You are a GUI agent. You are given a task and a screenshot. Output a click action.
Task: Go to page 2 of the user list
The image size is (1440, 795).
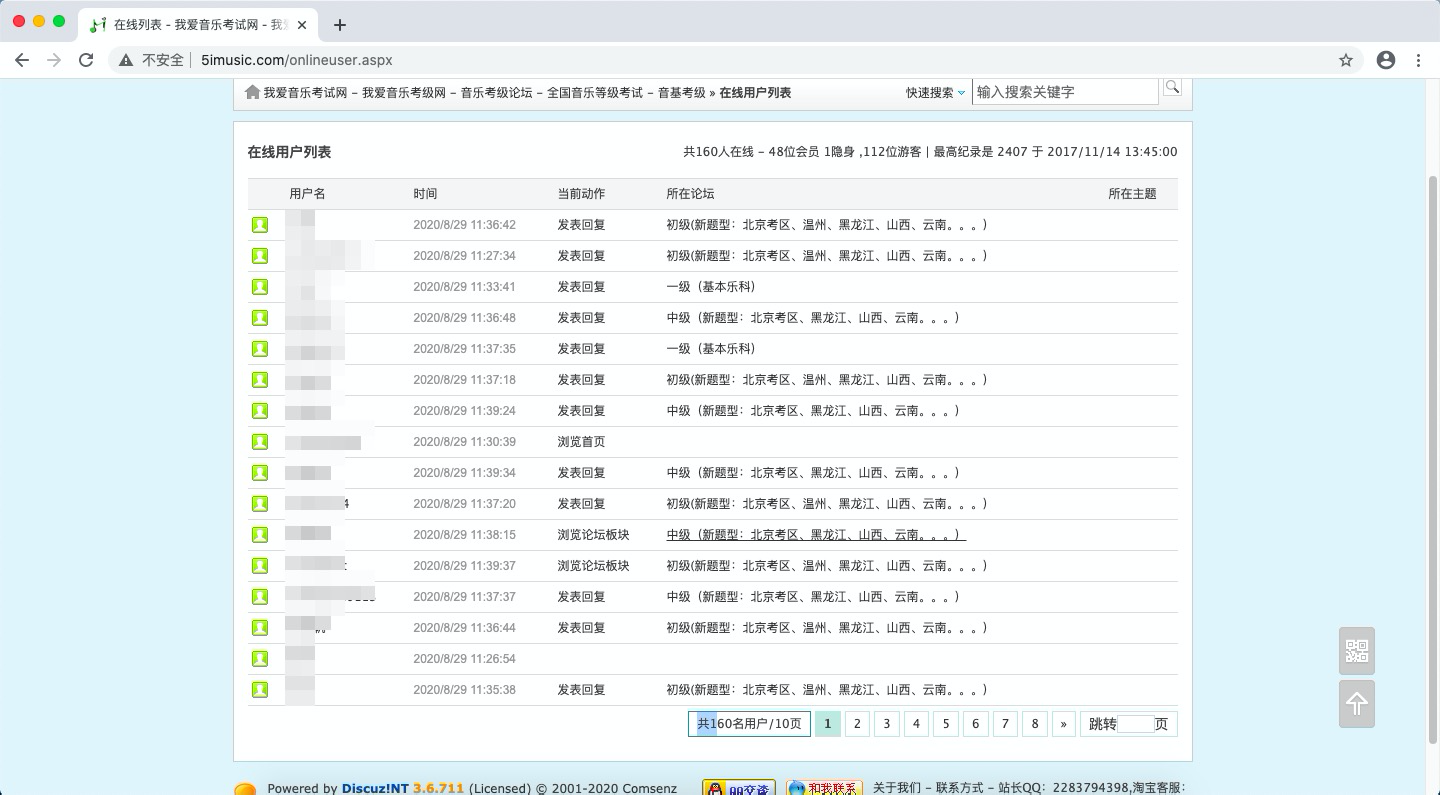pos(857,724)
